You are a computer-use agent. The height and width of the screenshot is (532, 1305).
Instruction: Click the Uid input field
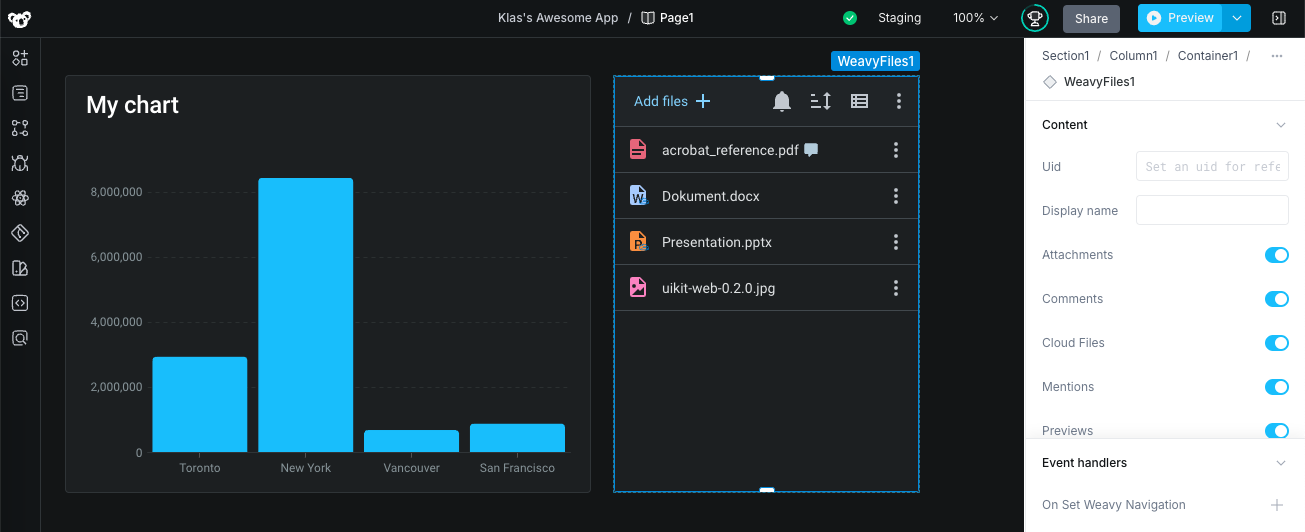pyautogui.click(x=1212, y=166)
